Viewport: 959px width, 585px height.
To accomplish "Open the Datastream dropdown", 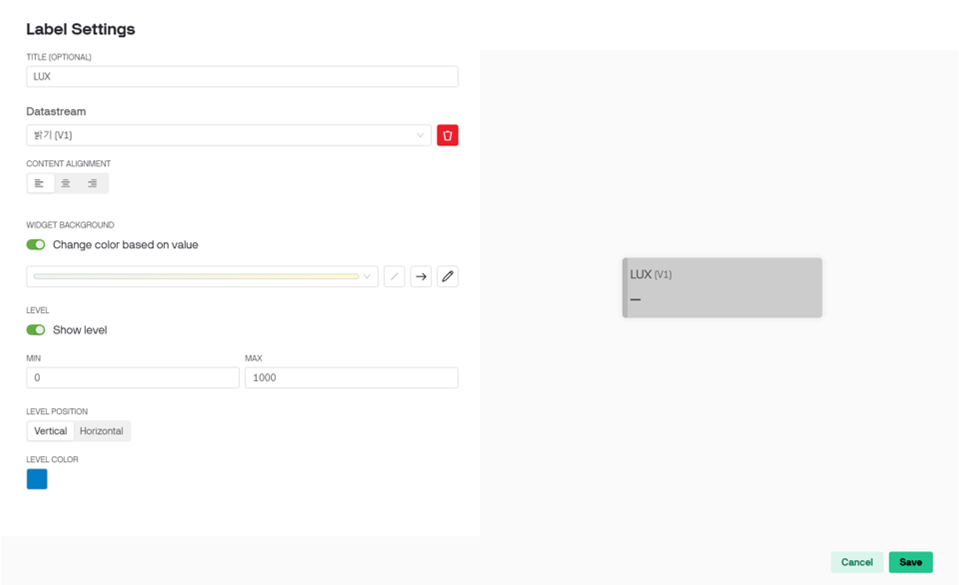I will click(x=229, y=135).
